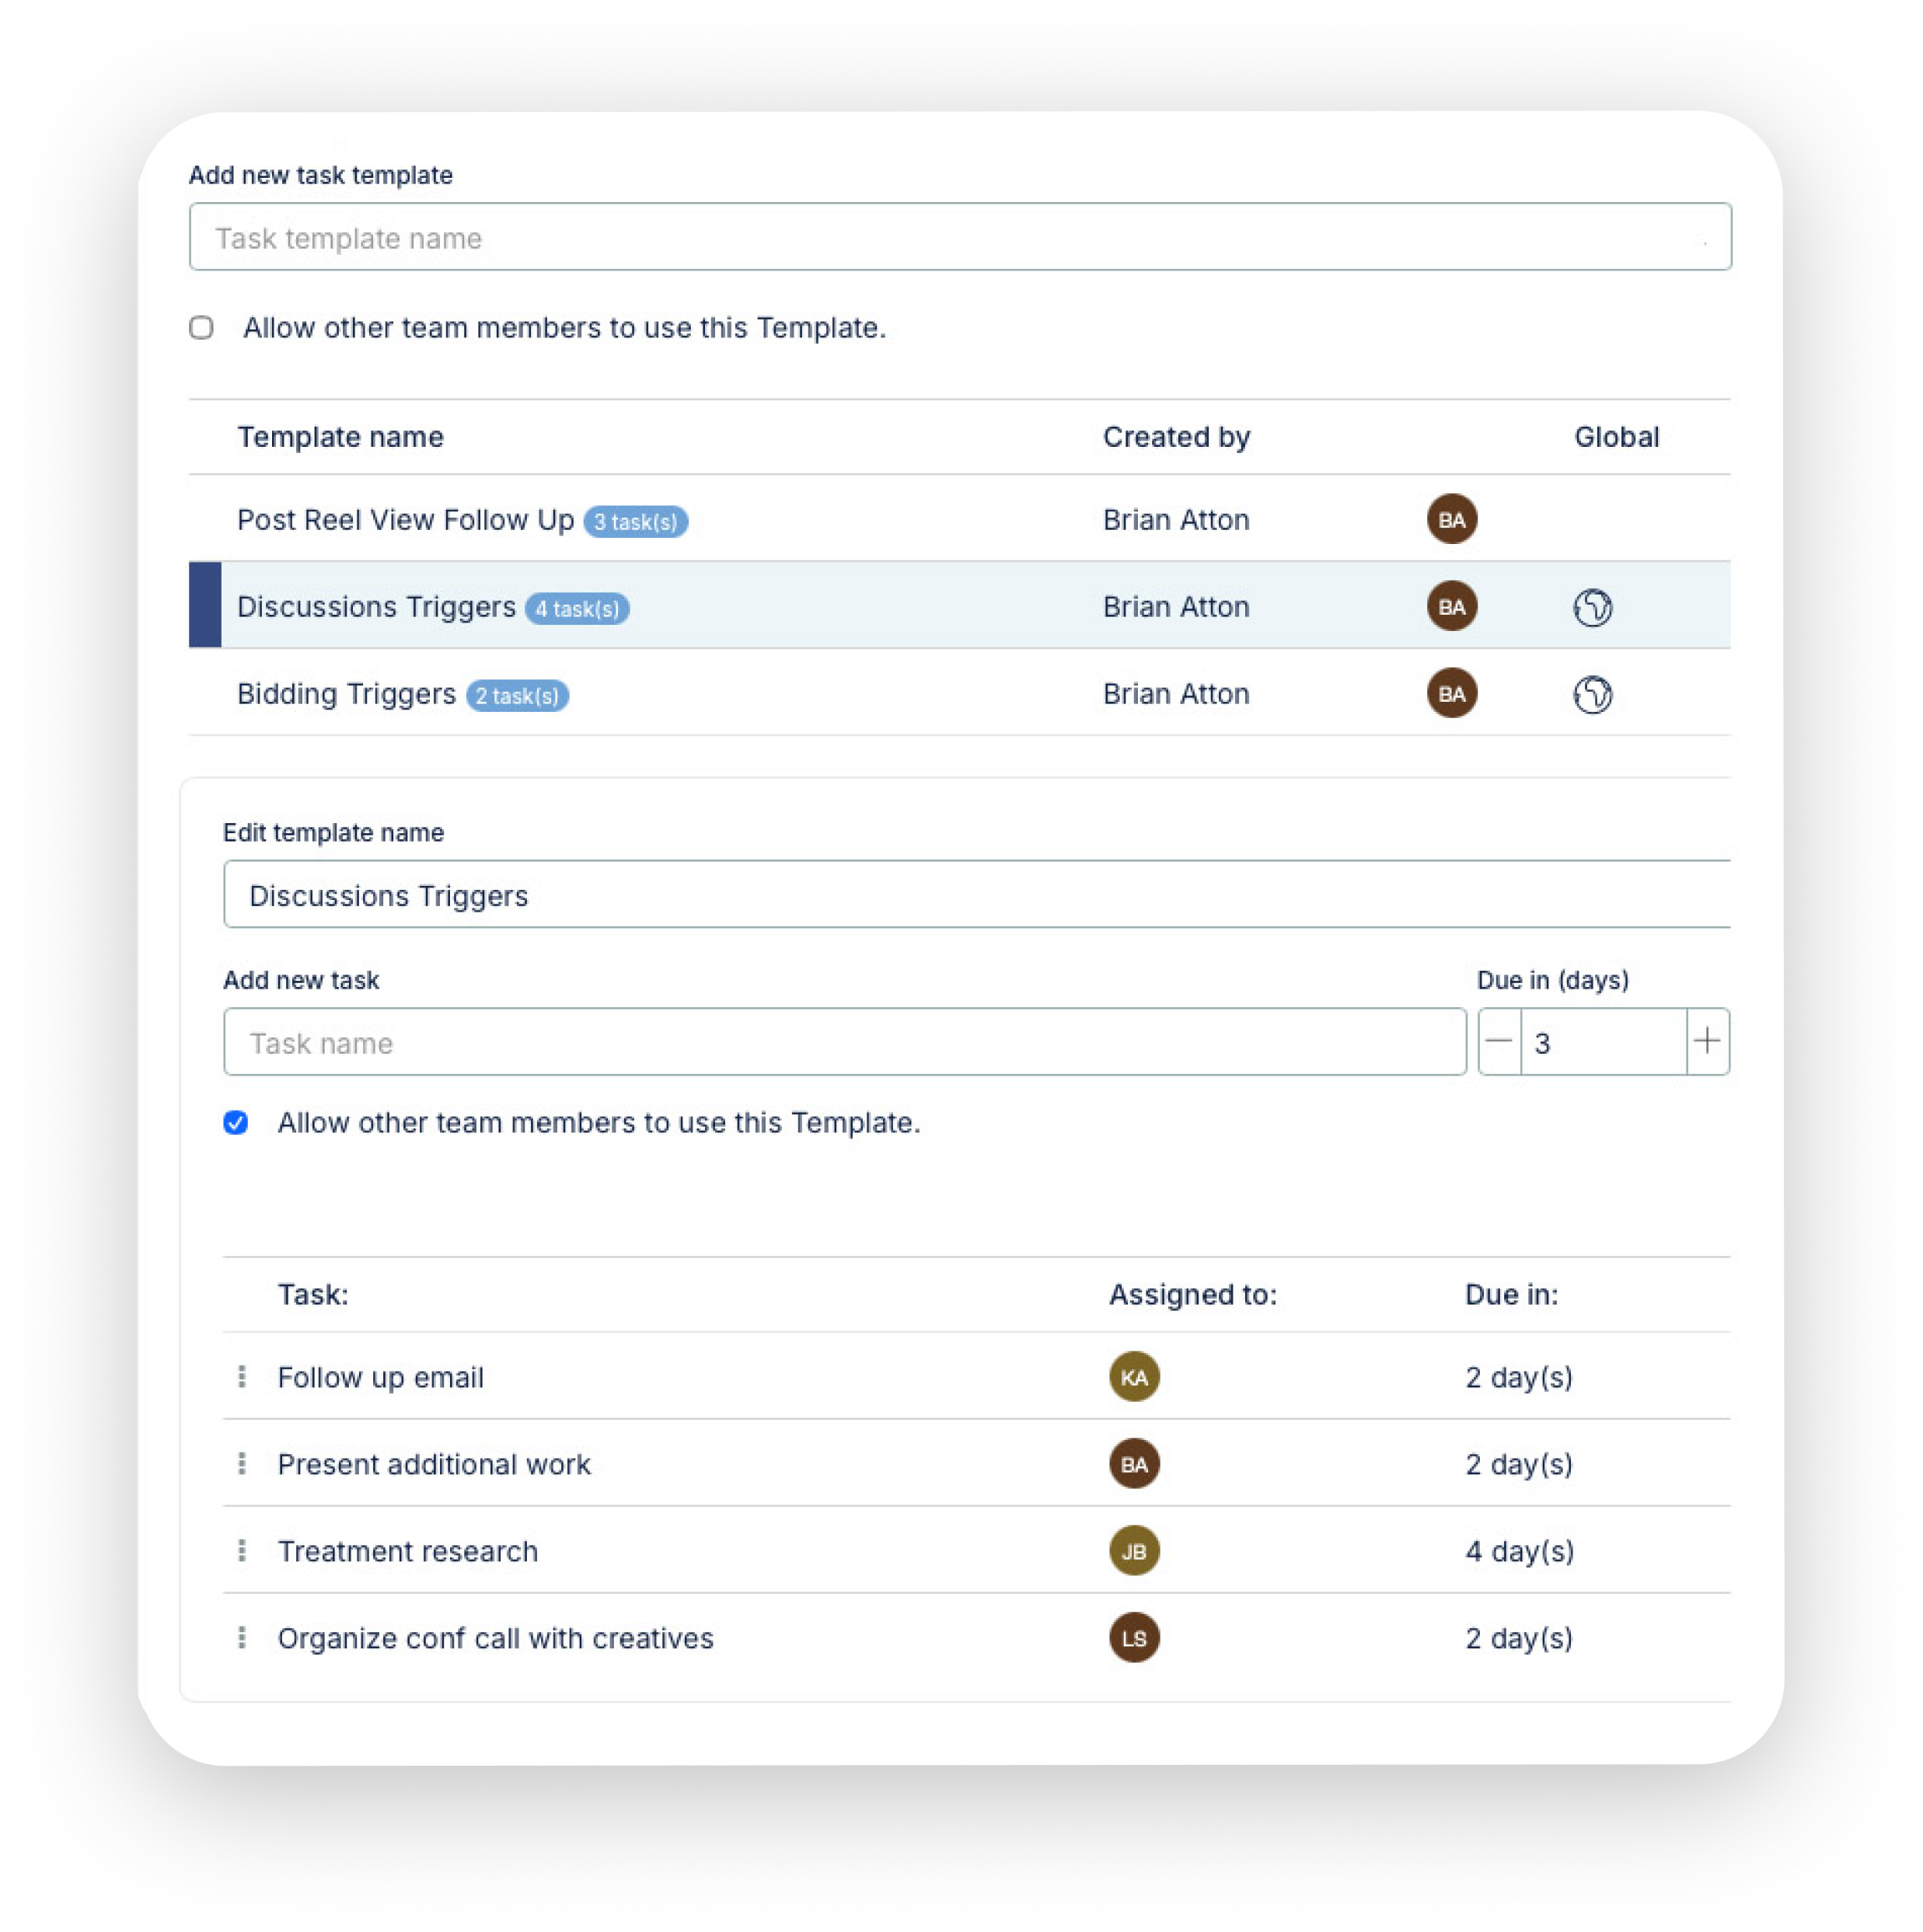Click BA avatar in Discussions Triggers row
The image size is (1923, 1932).
pyautogui.click(x=1452, y=606)
